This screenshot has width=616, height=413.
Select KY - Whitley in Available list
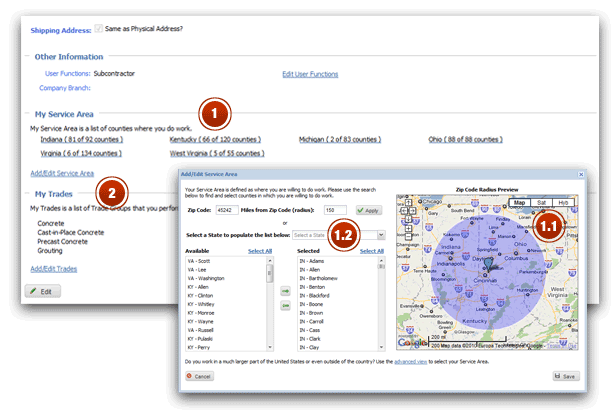226,305
